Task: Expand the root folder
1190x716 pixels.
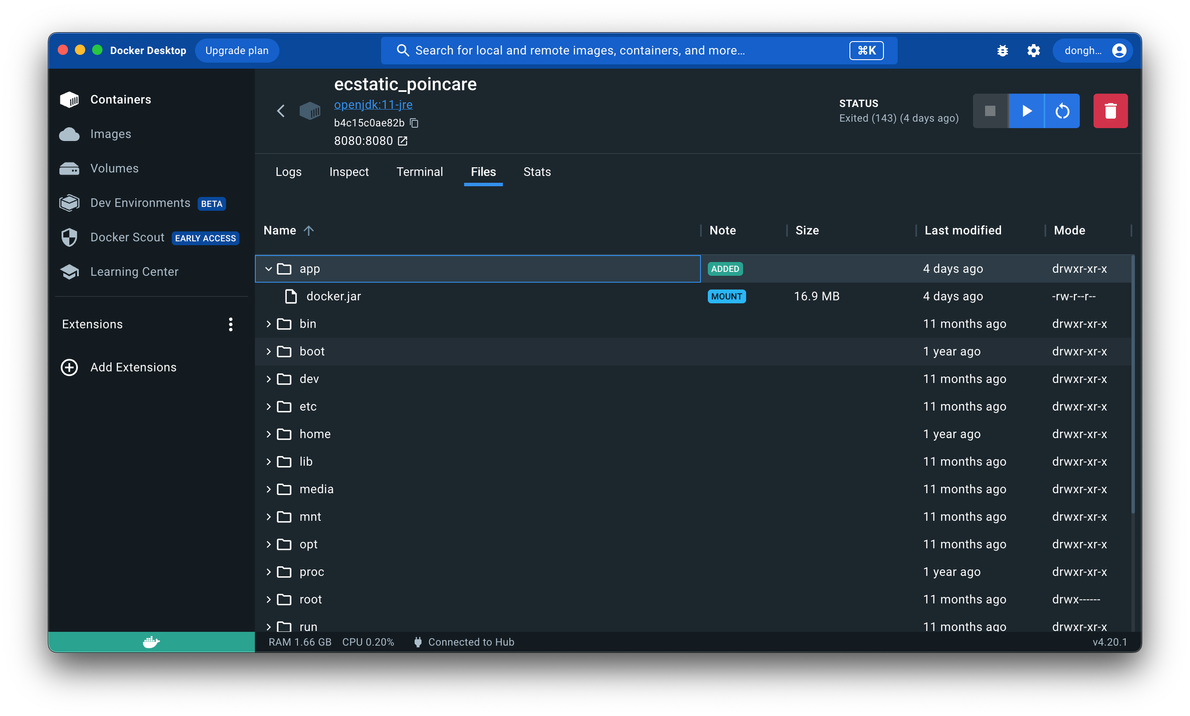Action: point(268,600)
